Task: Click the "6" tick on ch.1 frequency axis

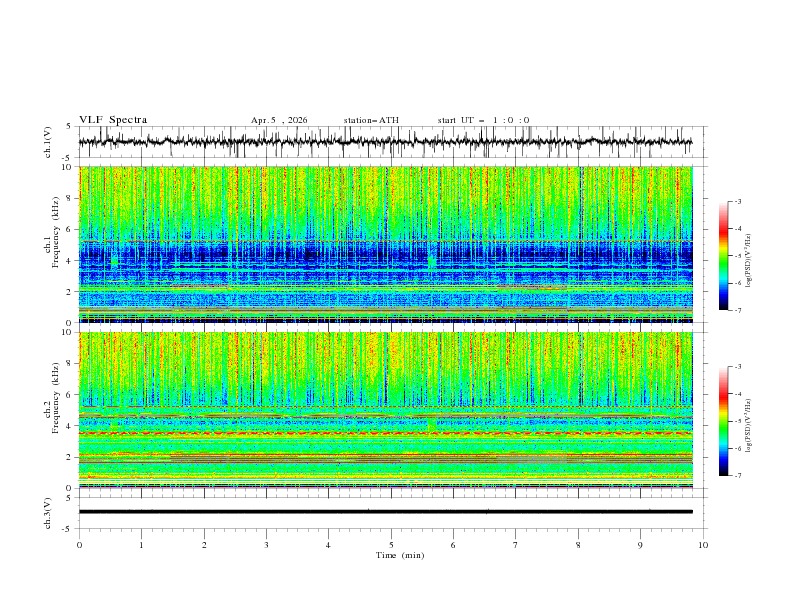Action: [x=70, y=229]
